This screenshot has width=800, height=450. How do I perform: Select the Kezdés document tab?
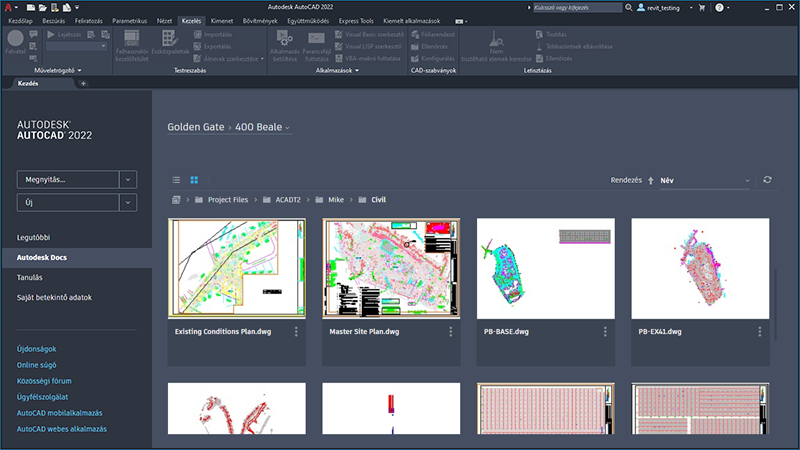[x=28, y=83]
